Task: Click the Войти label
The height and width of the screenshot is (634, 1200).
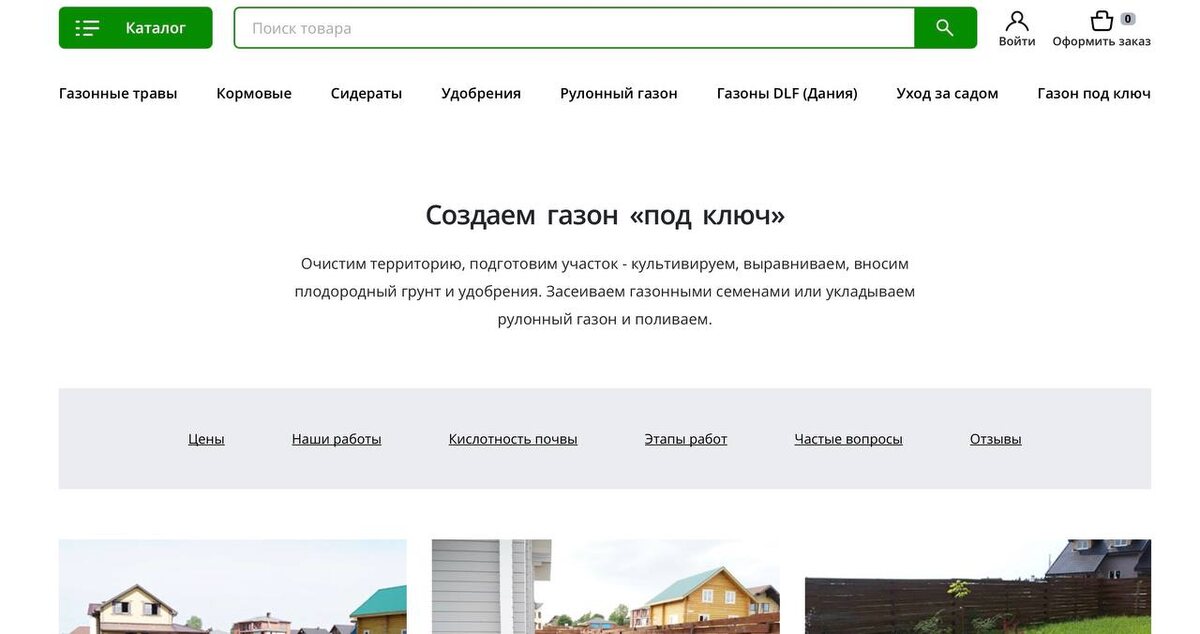Action: coord(1017,41)
